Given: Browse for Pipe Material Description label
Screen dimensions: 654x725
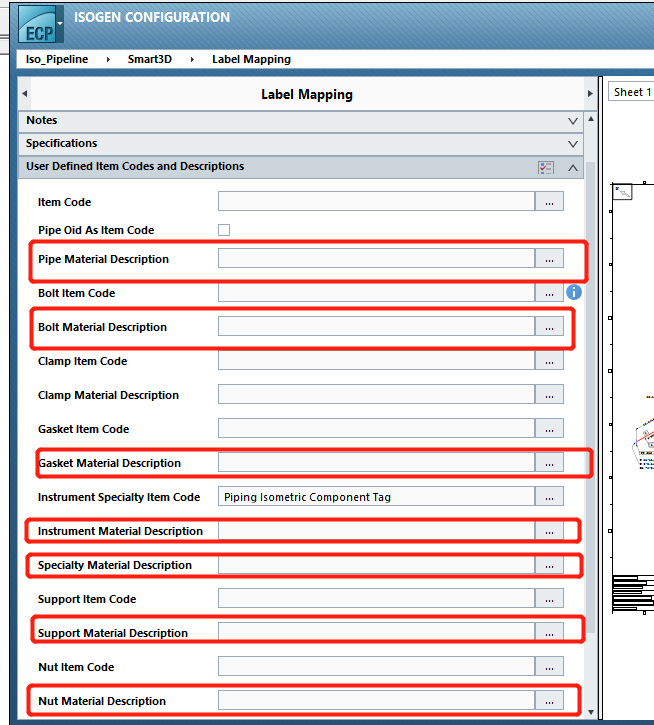Looking at the screenshot, I should (x=549, y=258).
